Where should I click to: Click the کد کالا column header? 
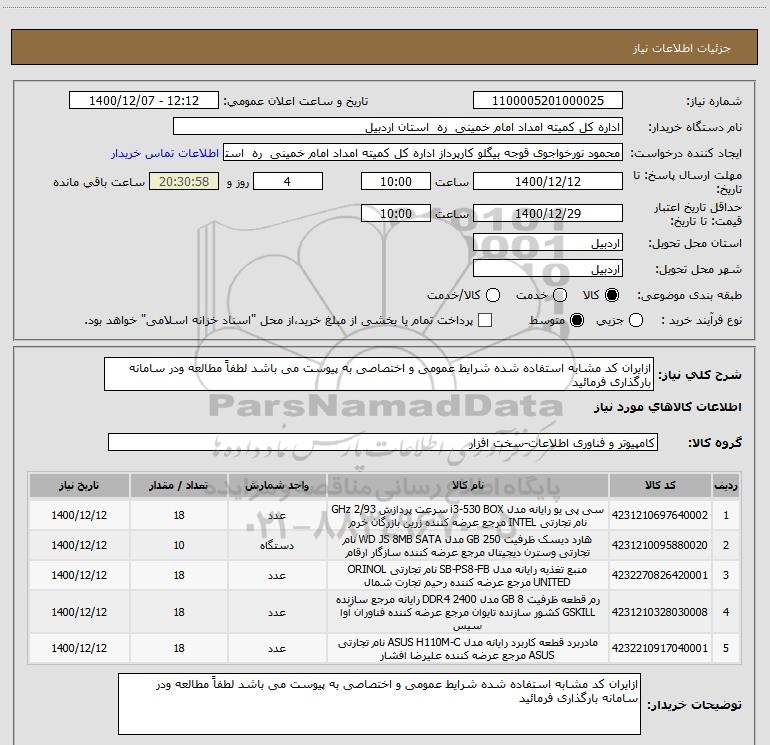[x=660, y=485]
